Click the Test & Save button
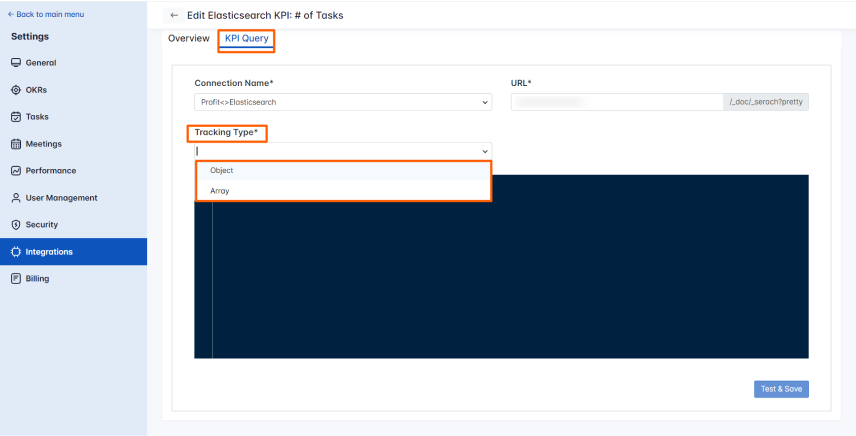This screenshot has height=436, width=856. tap(781, 389)
